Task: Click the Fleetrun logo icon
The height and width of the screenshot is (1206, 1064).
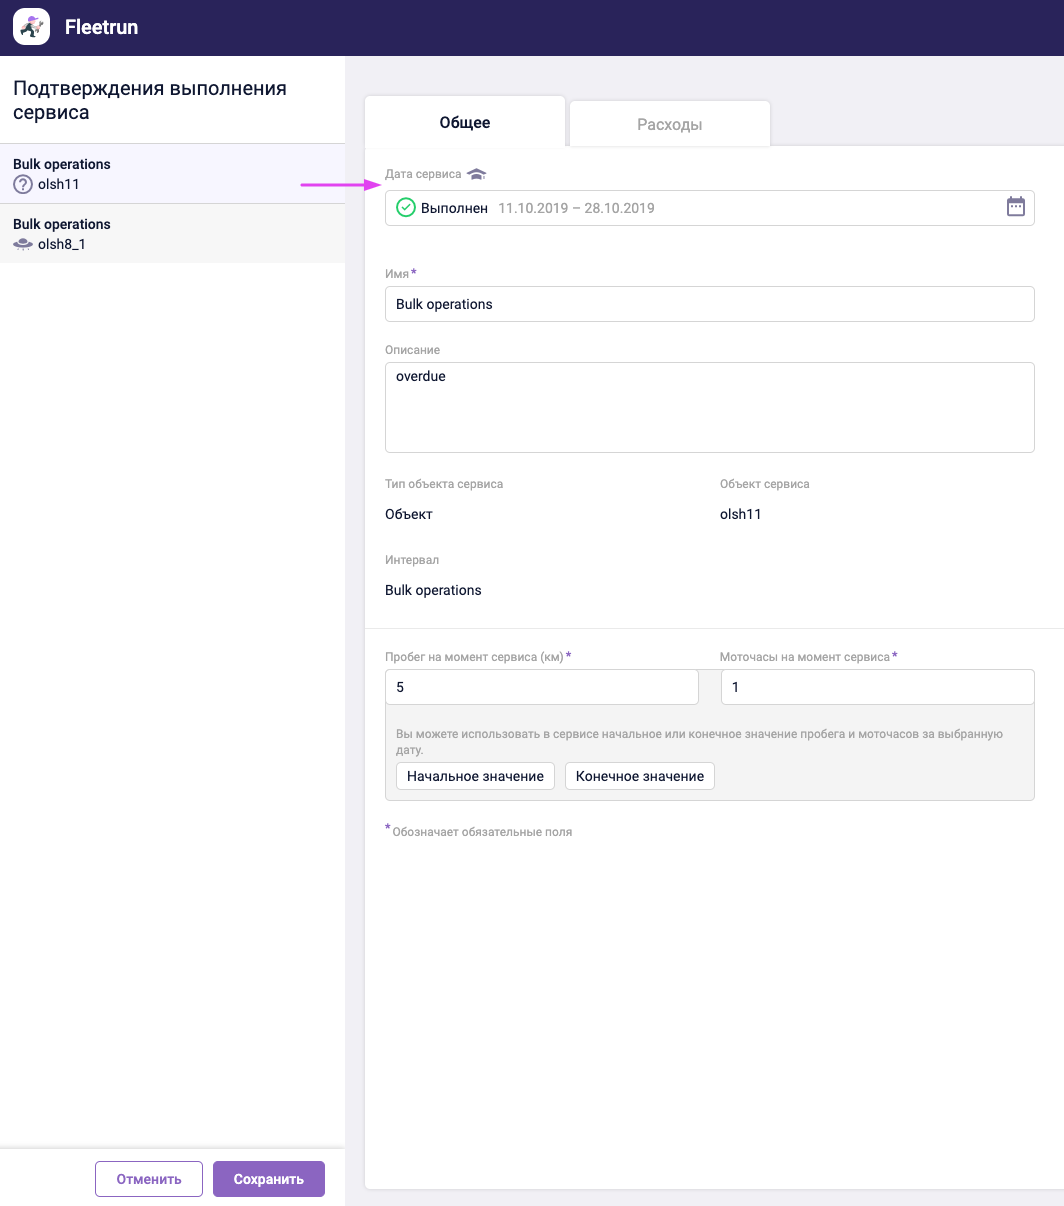Action: [31, 27]
